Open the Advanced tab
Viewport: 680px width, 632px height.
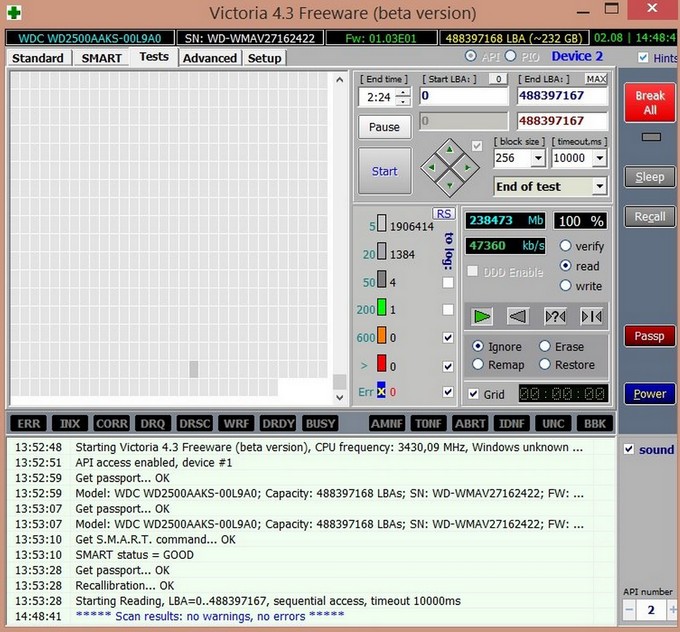(x=210, y=58)
